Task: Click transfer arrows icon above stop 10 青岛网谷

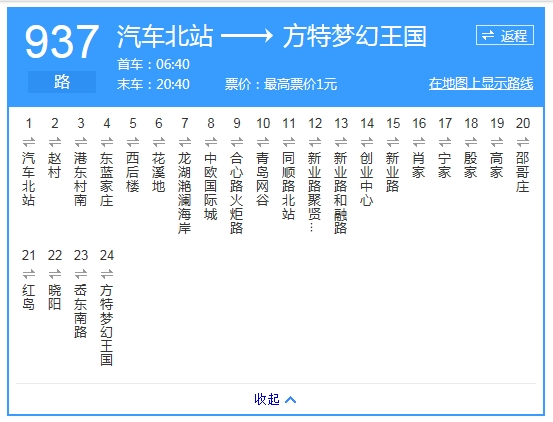Action: [263, 142]
